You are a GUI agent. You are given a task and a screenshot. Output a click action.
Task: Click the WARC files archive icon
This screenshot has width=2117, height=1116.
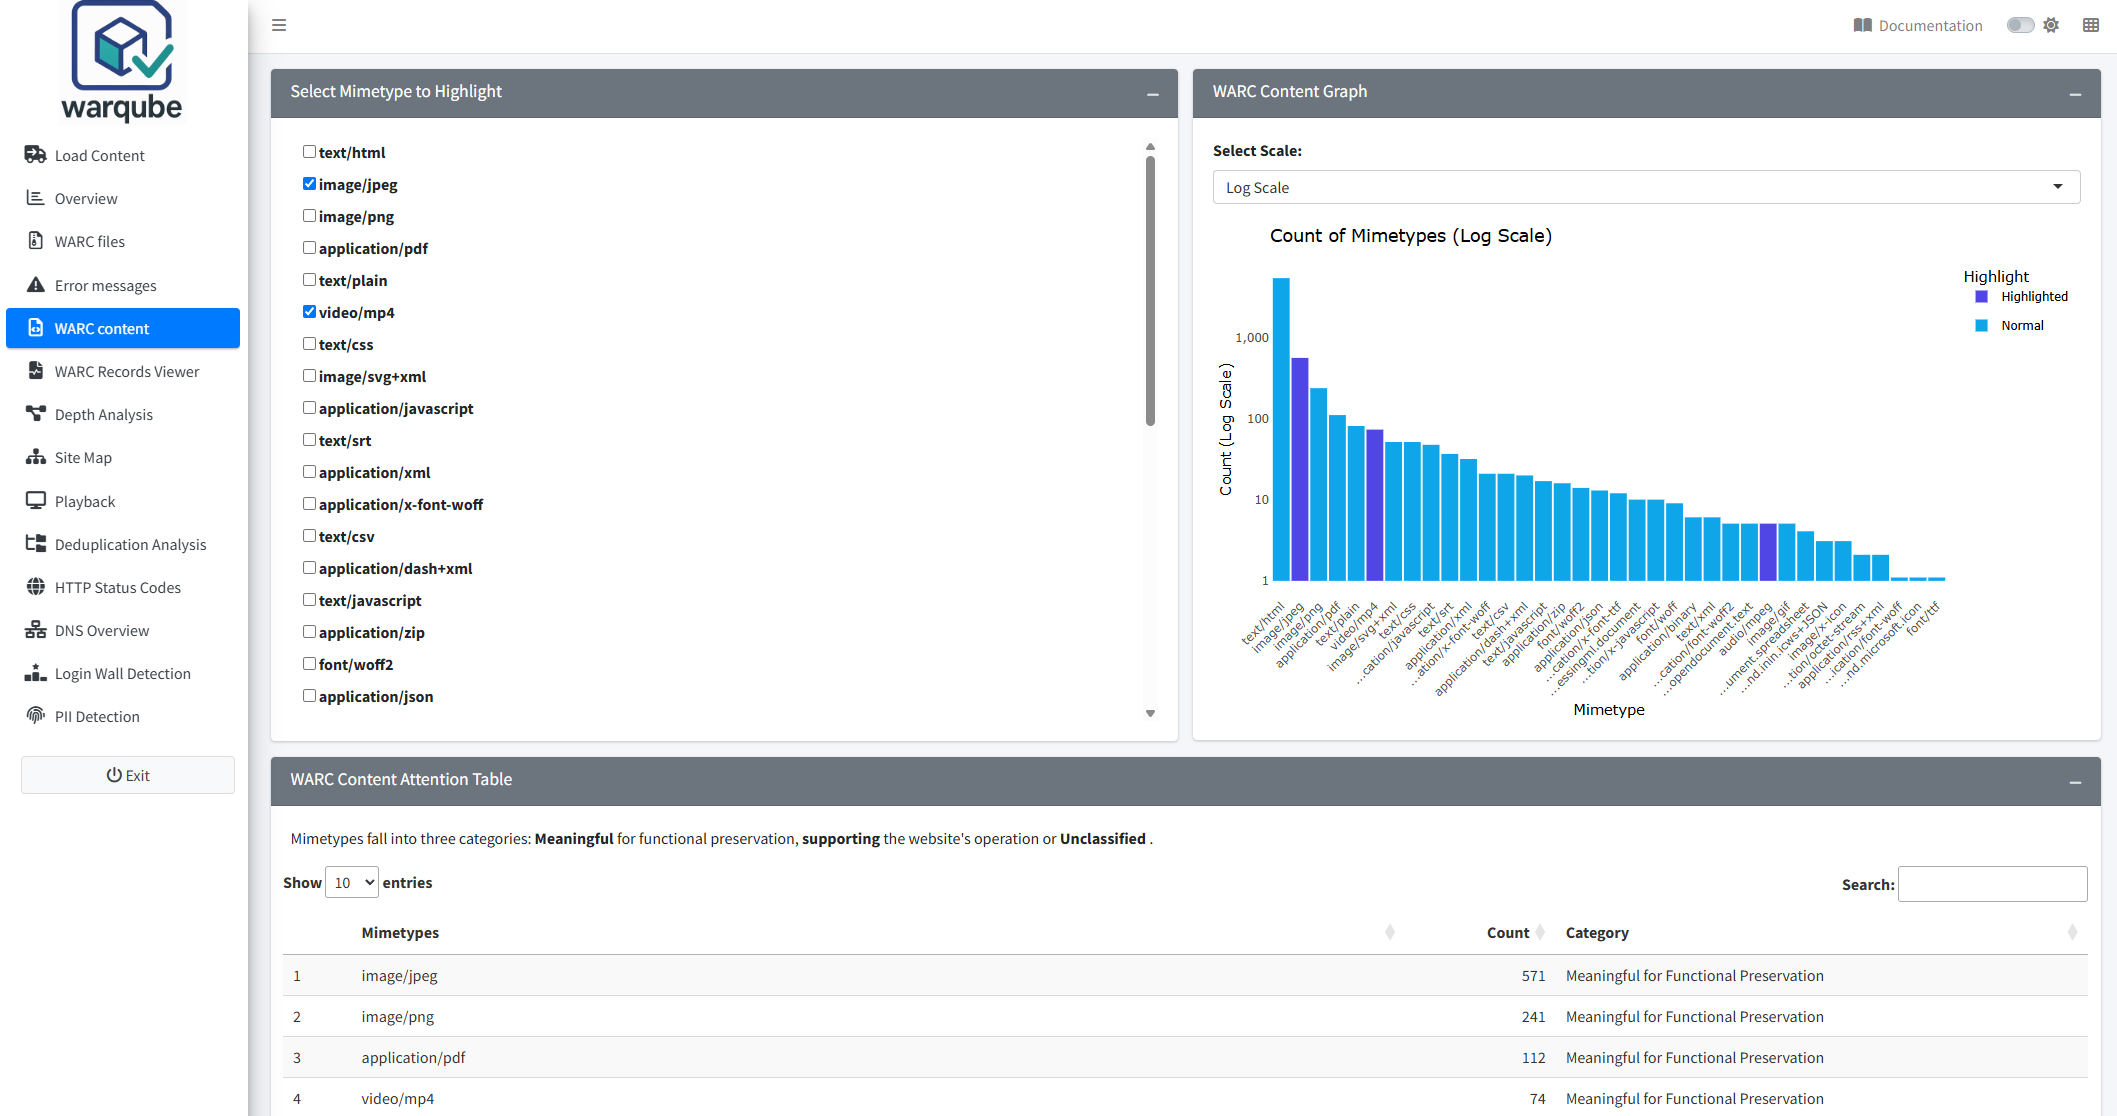36,241
